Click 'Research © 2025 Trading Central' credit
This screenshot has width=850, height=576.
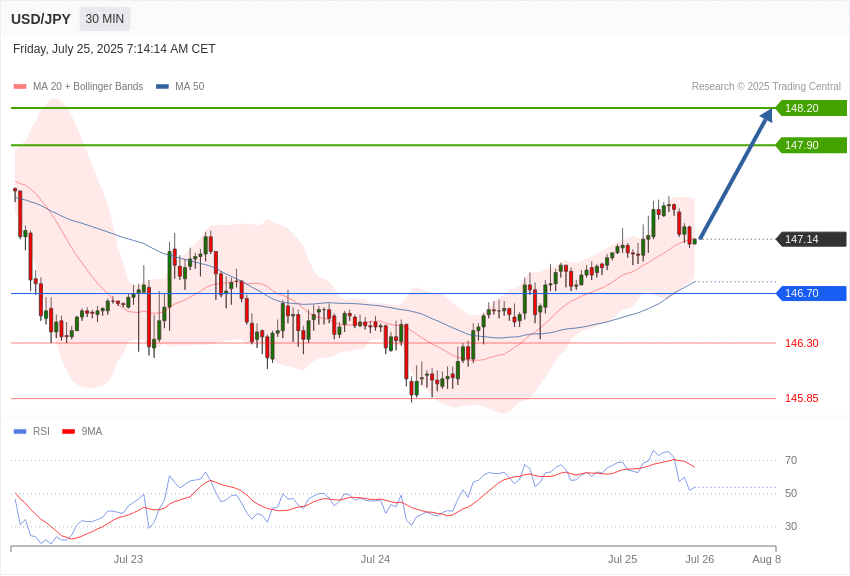766,87
